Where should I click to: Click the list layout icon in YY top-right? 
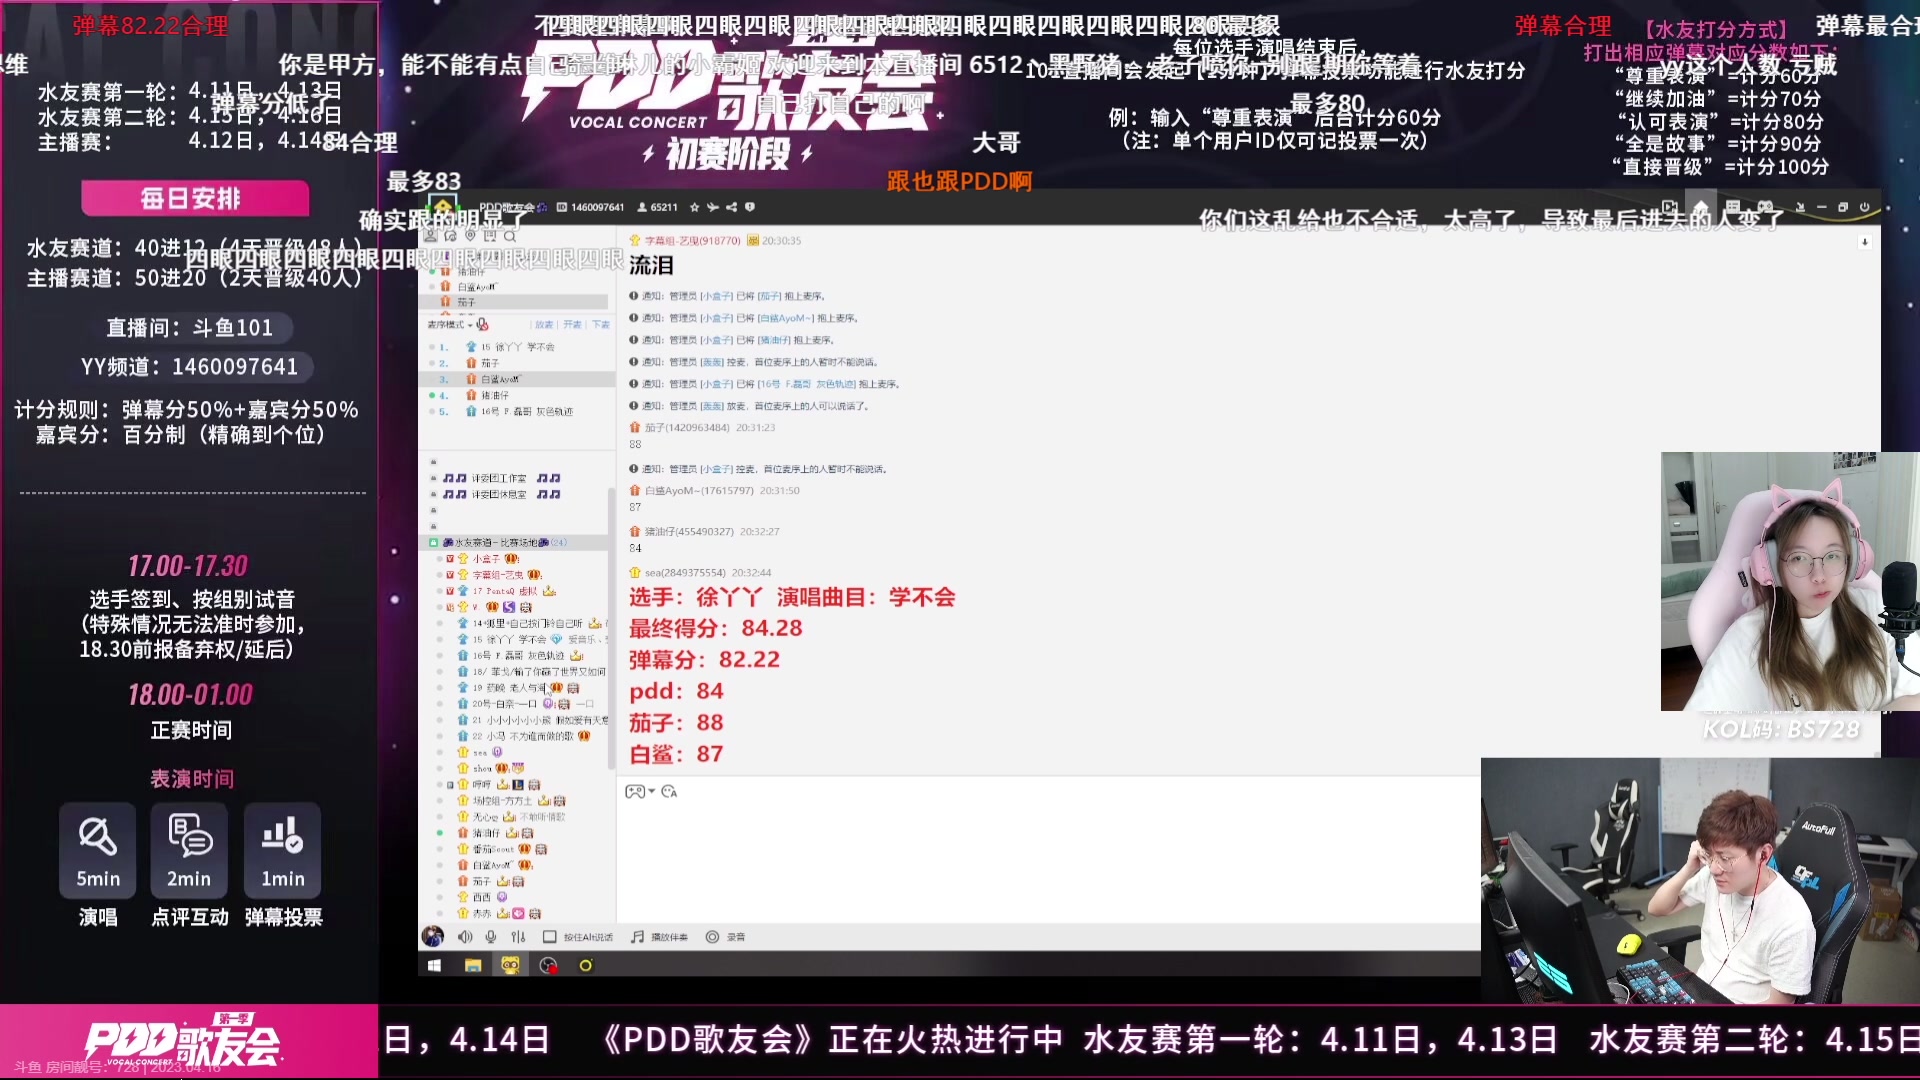click(1733, 207)
